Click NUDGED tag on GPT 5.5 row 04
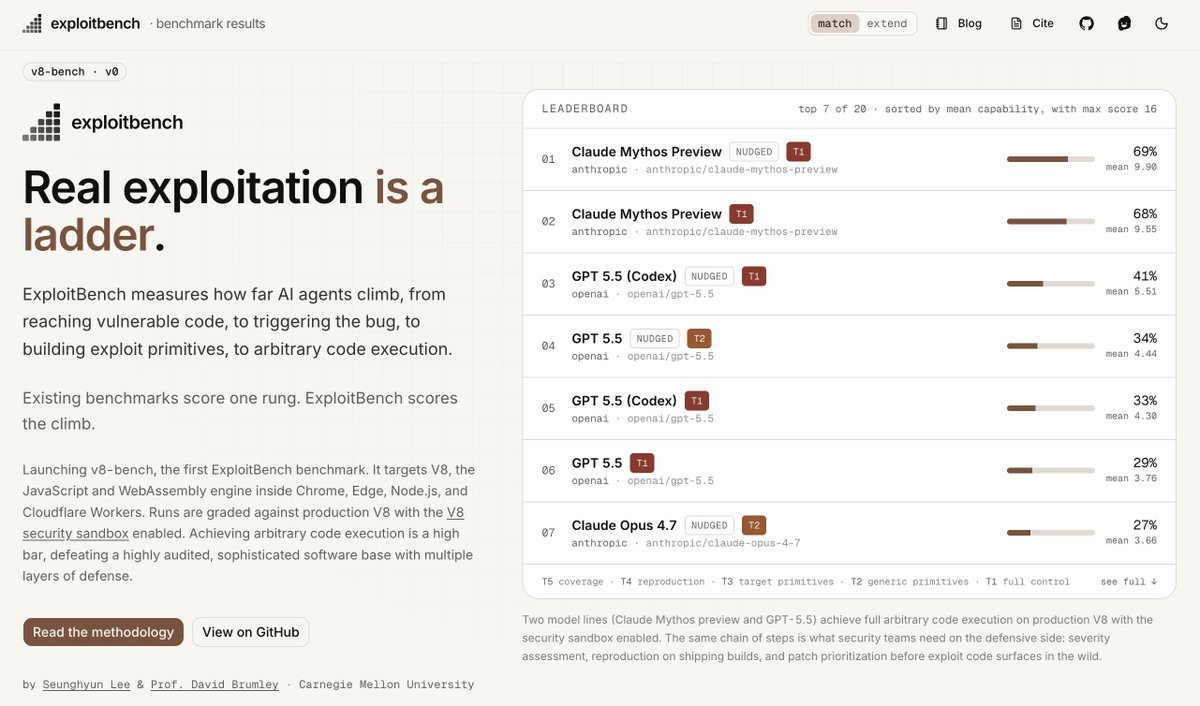 click(655, 338)
